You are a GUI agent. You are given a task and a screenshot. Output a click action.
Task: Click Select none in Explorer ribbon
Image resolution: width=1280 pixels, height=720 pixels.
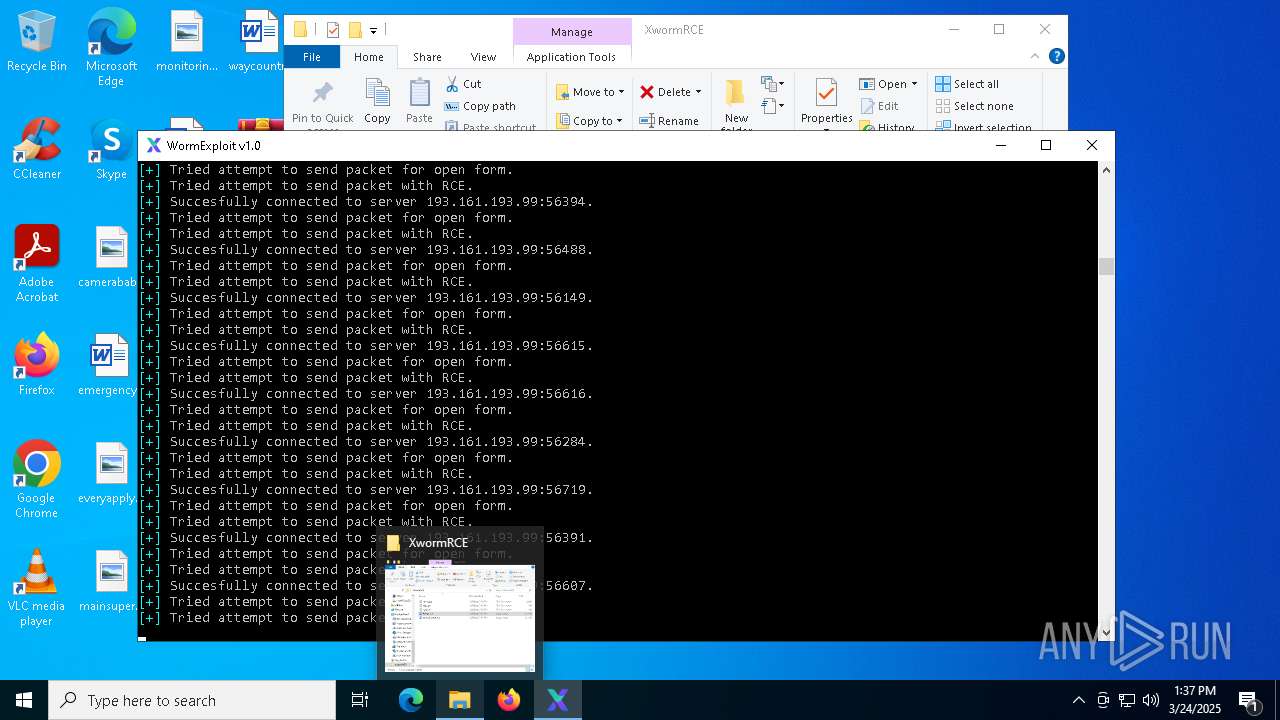[974, 106]
